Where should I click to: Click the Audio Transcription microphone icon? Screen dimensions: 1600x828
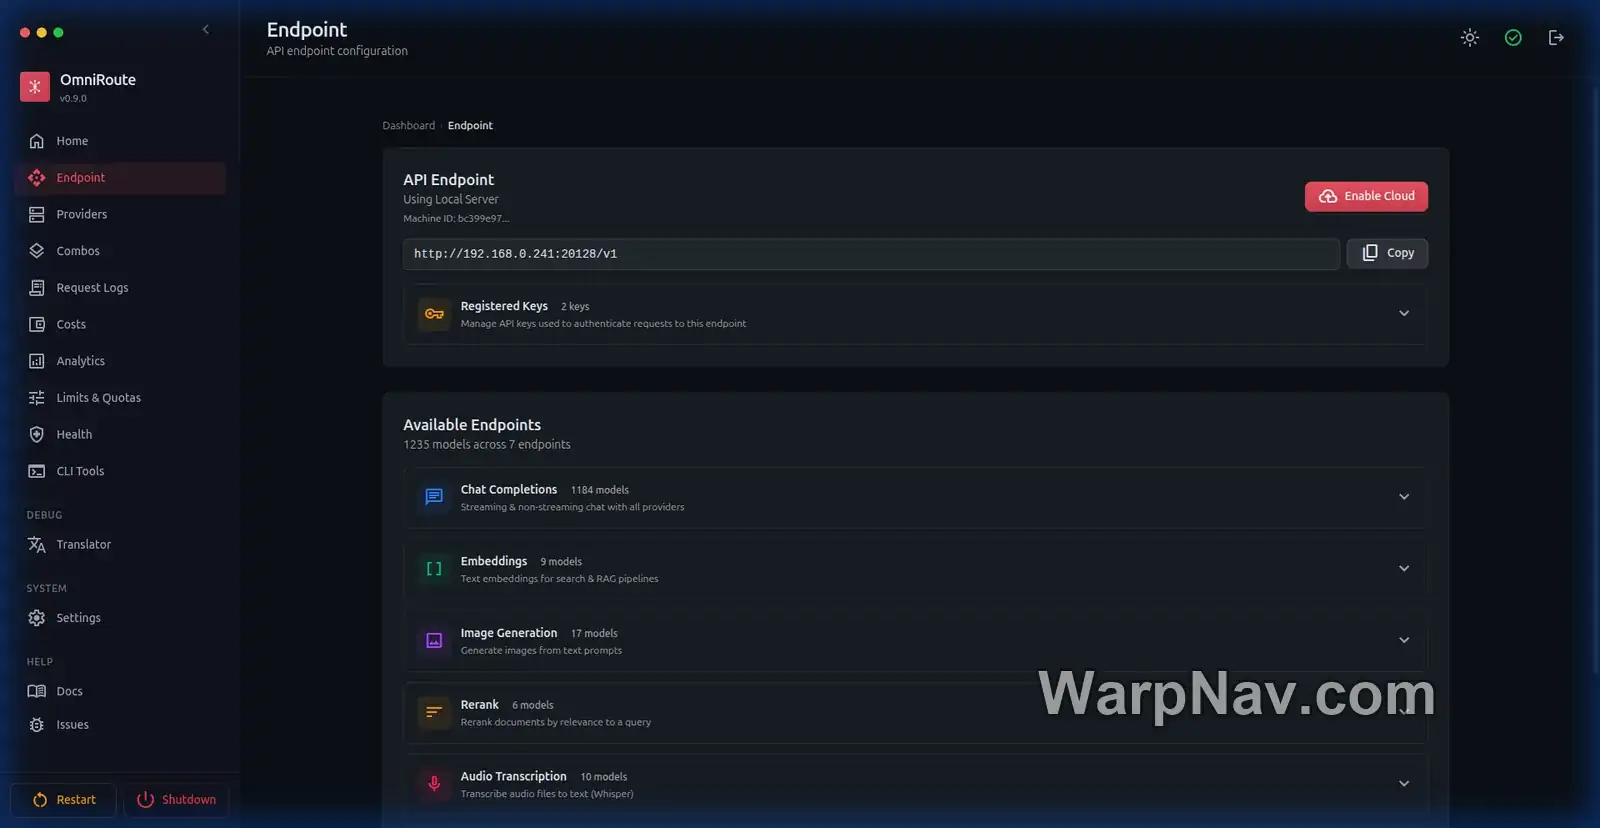coord(434,784)
